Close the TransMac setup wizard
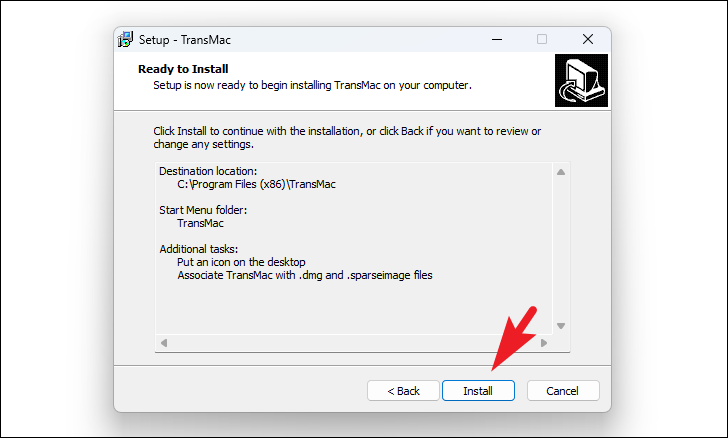The image size is (728, 438). (x=588, y=39)
